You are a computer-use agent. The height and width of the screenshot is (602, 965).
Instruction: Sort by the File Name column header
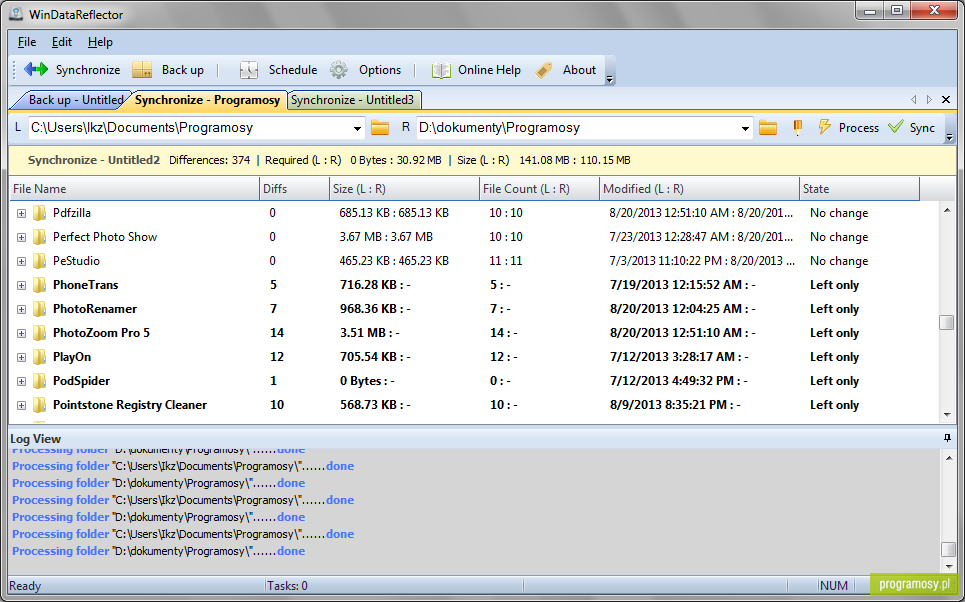pos(134,189)
